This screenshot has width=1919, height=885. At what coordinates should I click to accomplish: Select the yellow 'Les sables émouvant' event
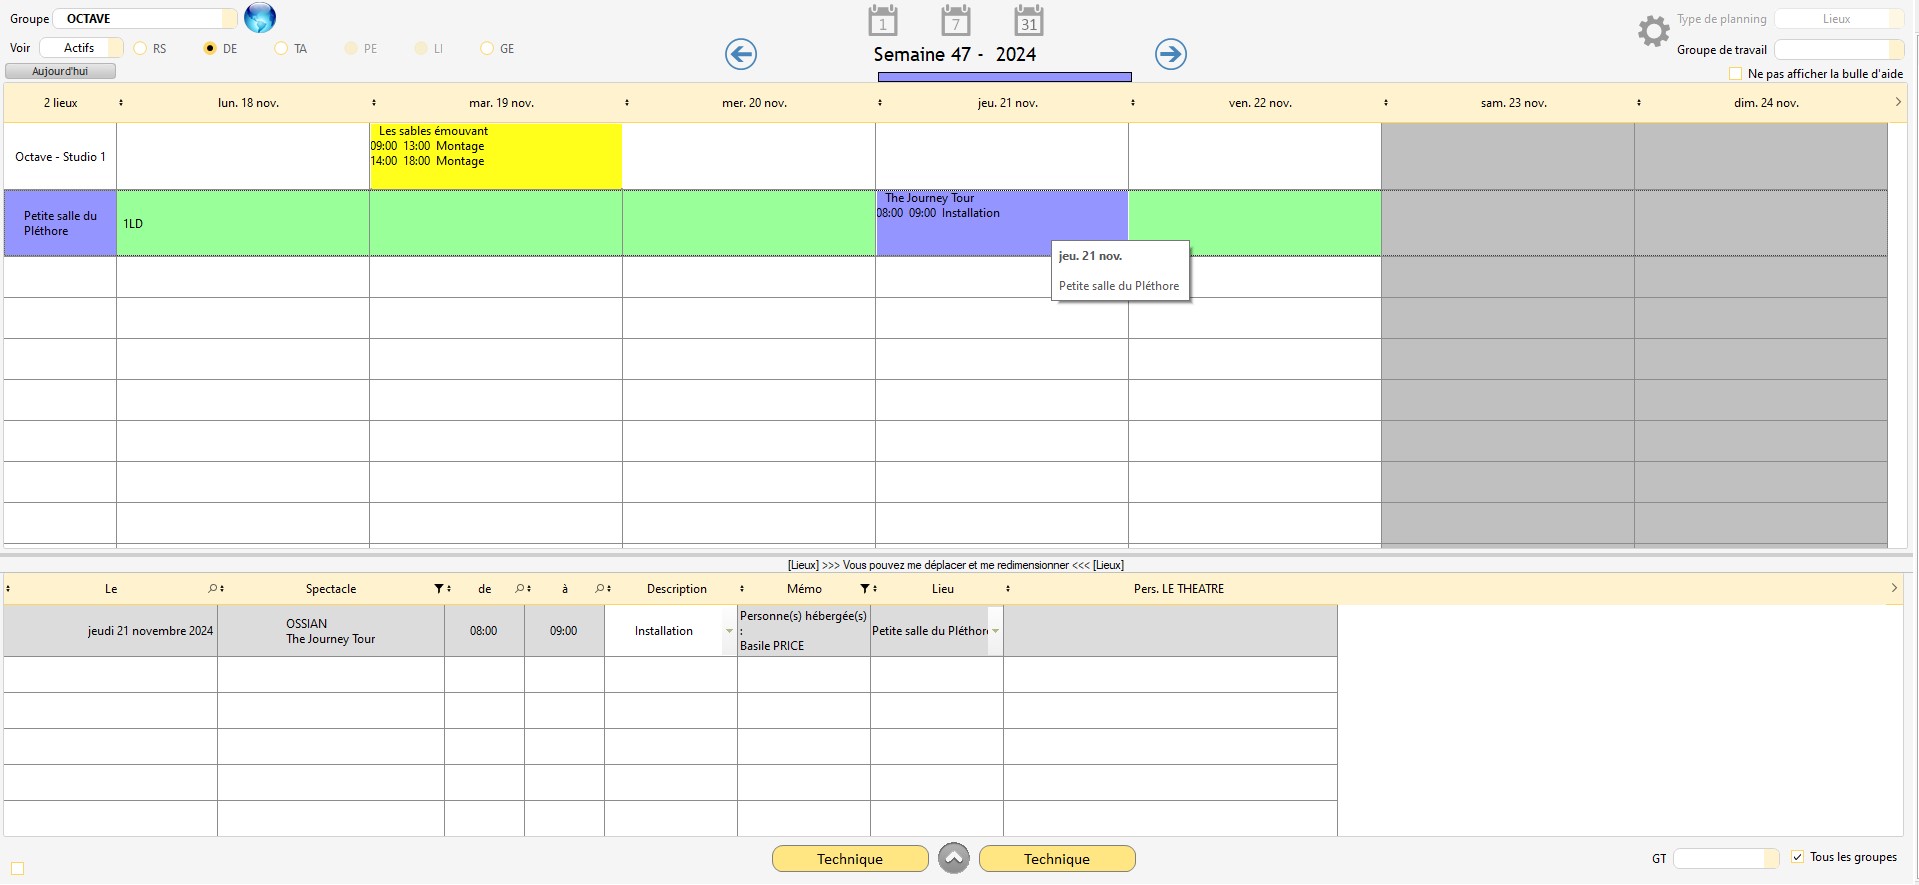495,155
